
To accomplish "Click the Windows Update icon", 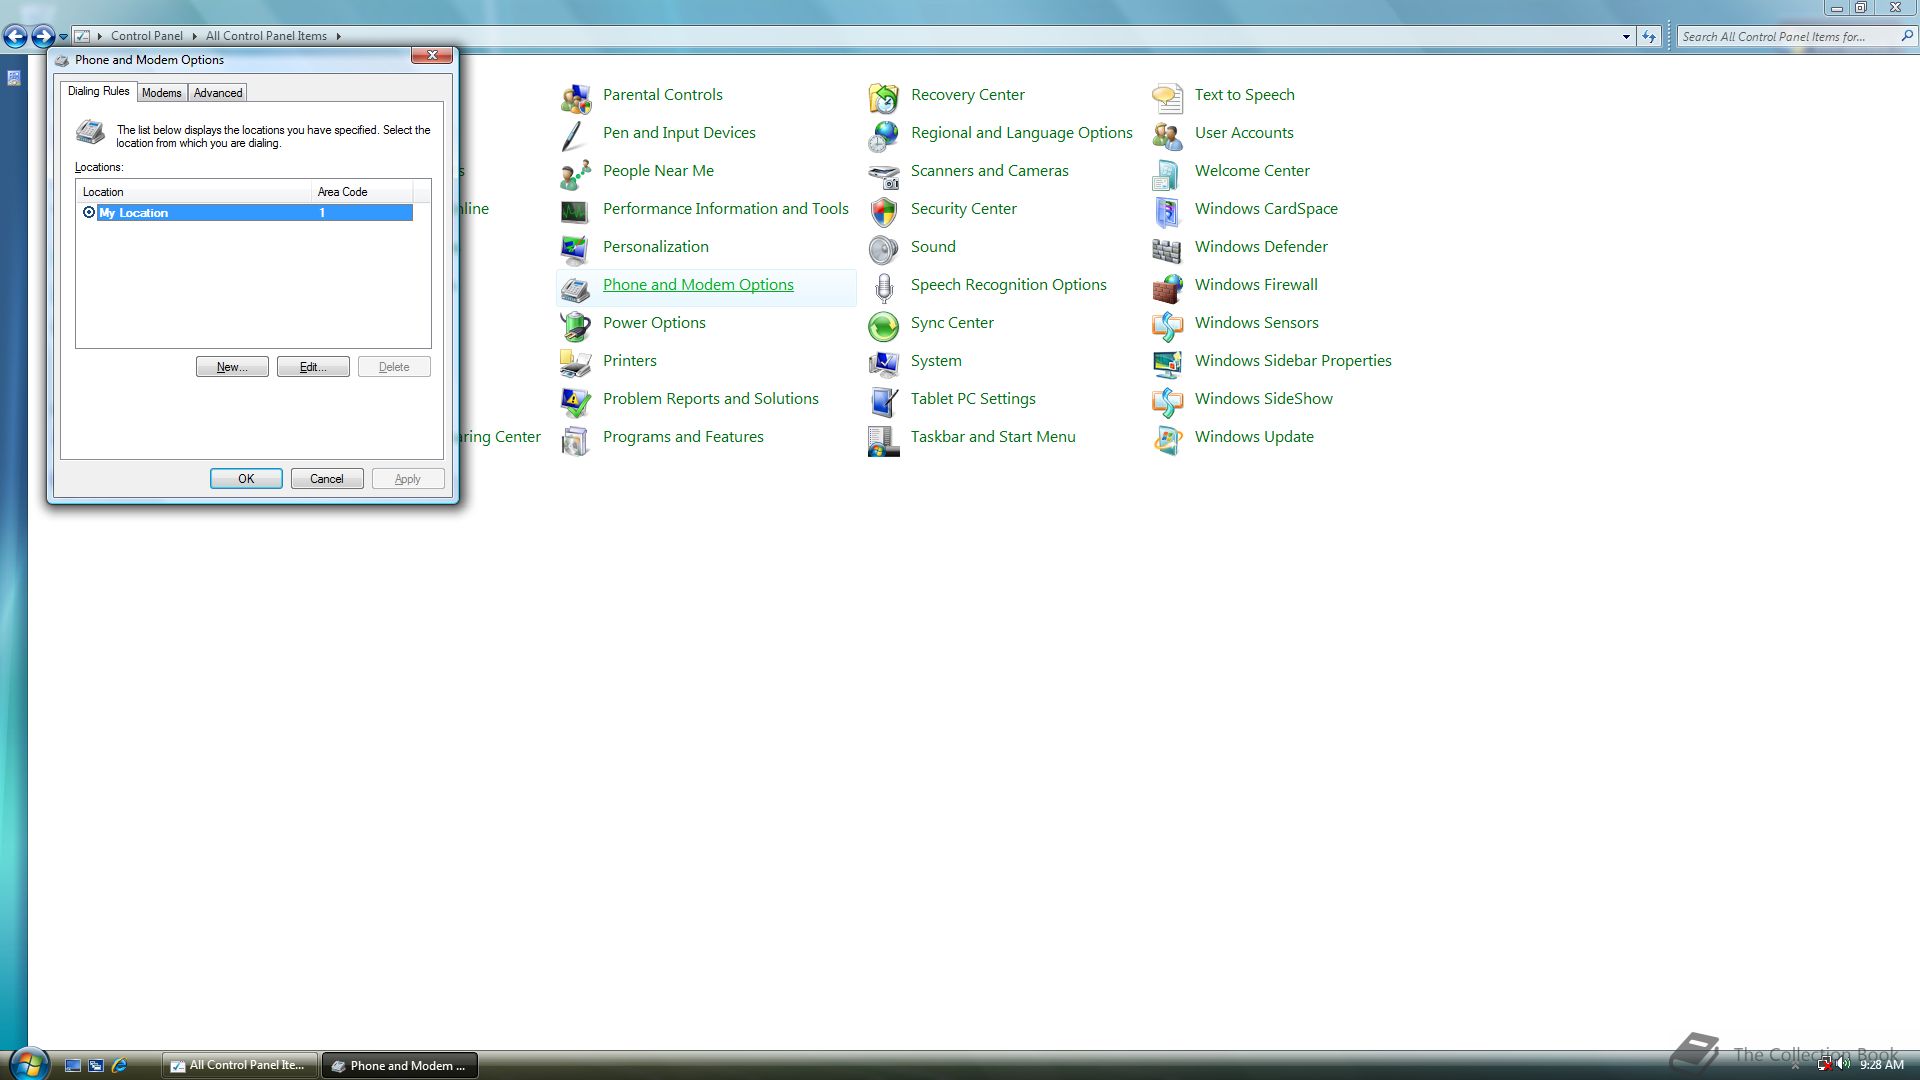I will click(1167, 439).
